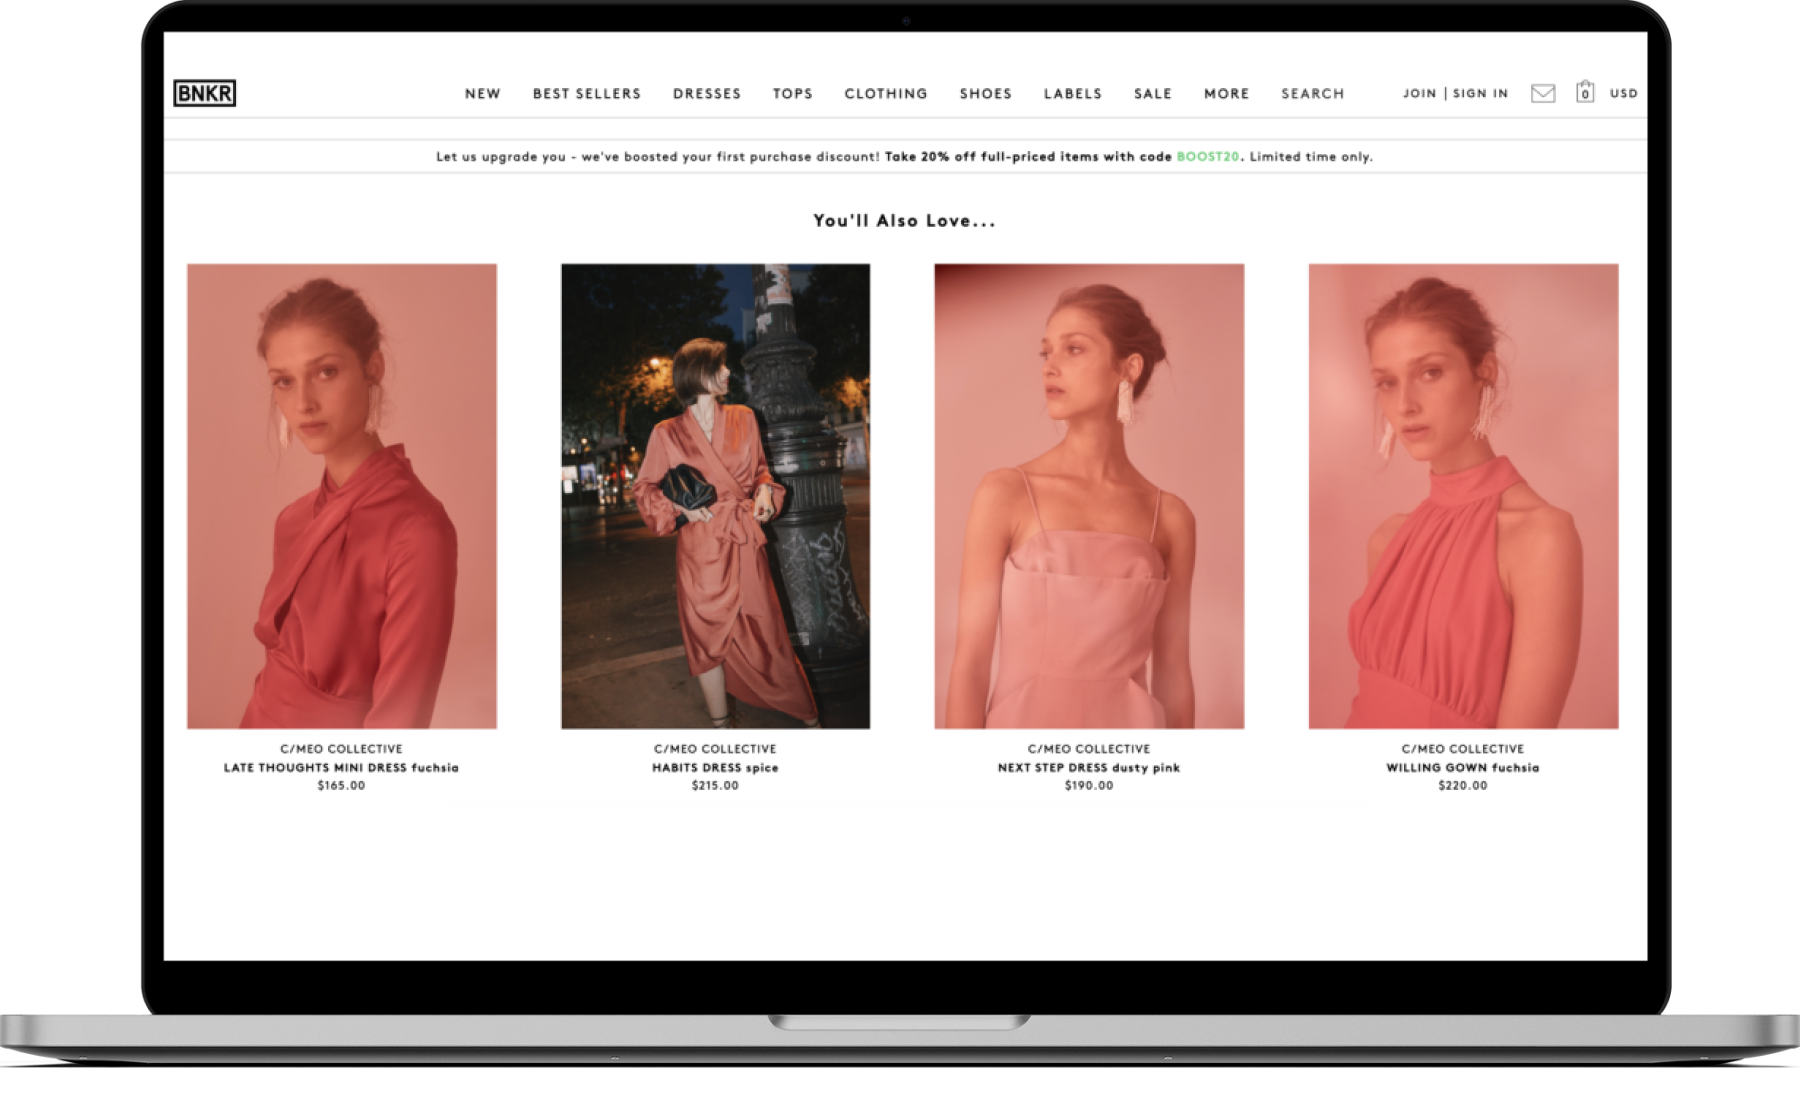This screenshot has height=1096, width=1800.
Task: Click the $220.00 price
Action: [1463, 786]
